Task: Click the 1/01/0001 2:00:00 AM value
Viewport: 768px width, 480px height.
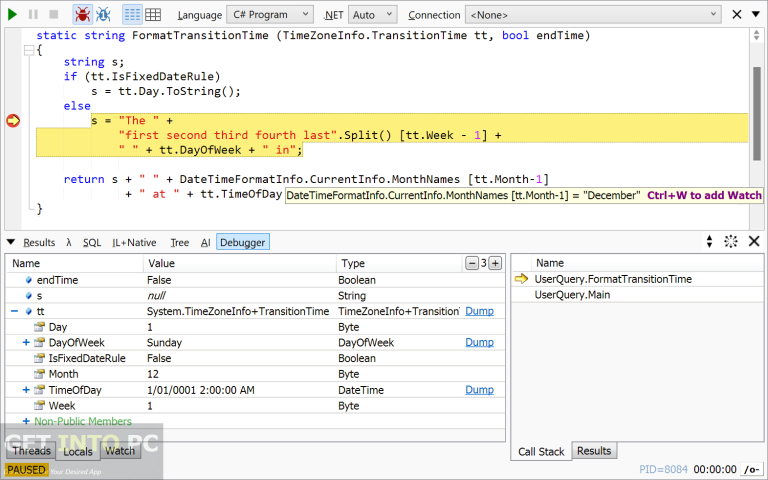Action: 201,390
